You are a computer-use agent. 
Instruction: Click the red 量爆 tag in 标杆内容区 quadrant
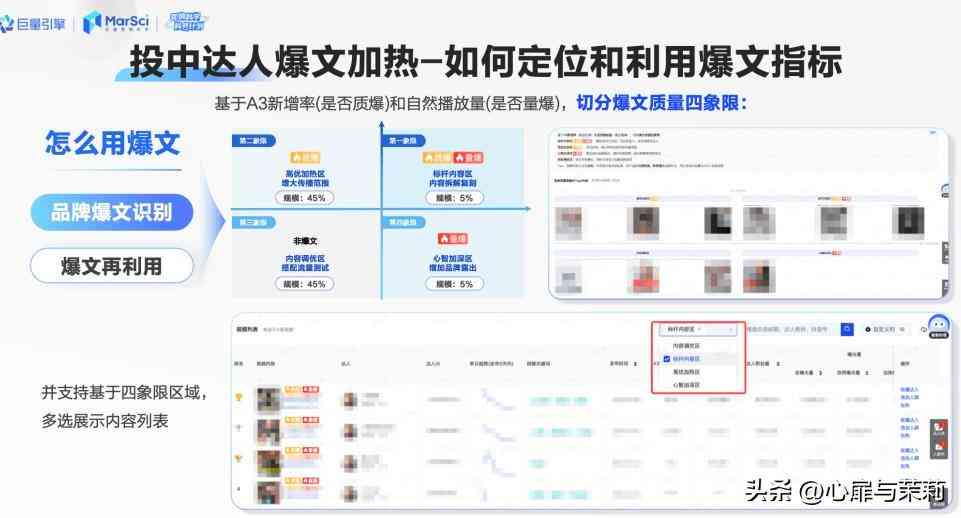pyautogui.click(x=468, y=158)
